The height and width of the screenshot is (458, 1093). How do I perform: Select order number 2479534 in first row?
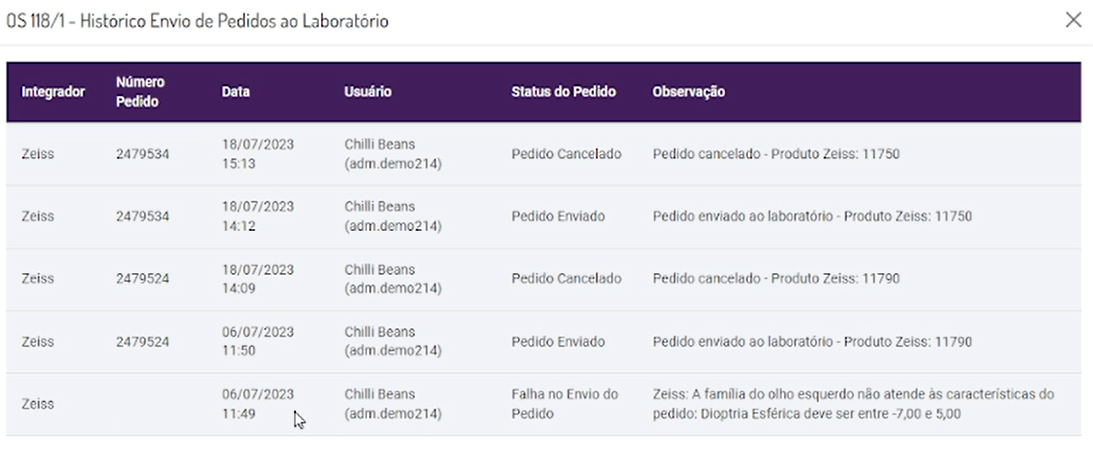(142, 154)
